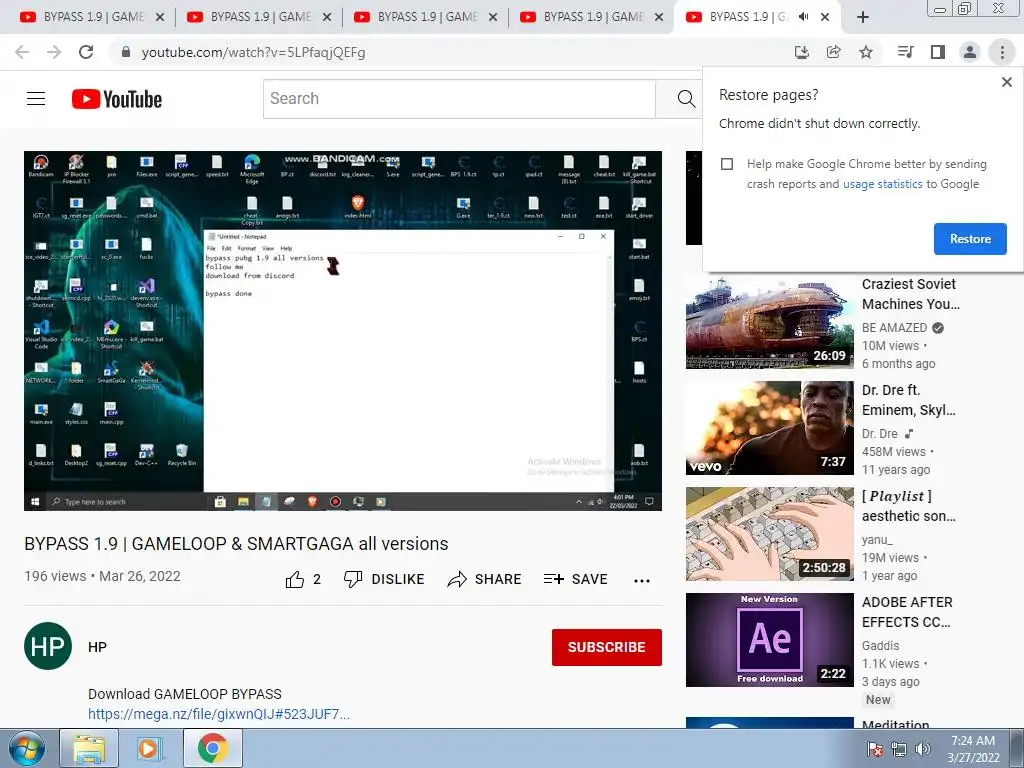Screen dimensions: 1024x768
Task: Open the YouTube hamburger guide menu
Action: coord(36,99)
